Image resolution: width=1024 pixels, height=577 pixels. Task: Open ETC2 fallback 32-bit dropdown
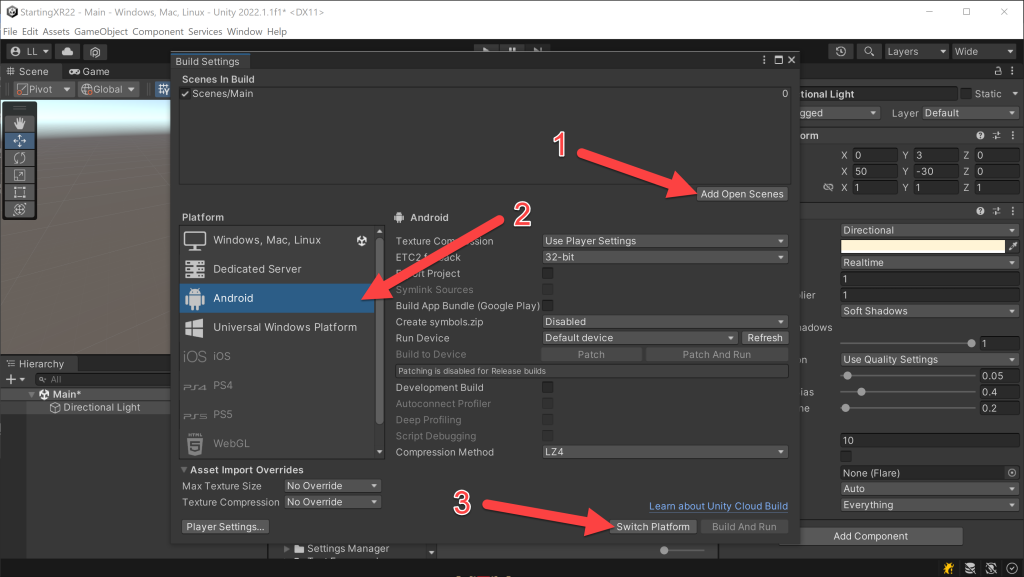[665, 257]
